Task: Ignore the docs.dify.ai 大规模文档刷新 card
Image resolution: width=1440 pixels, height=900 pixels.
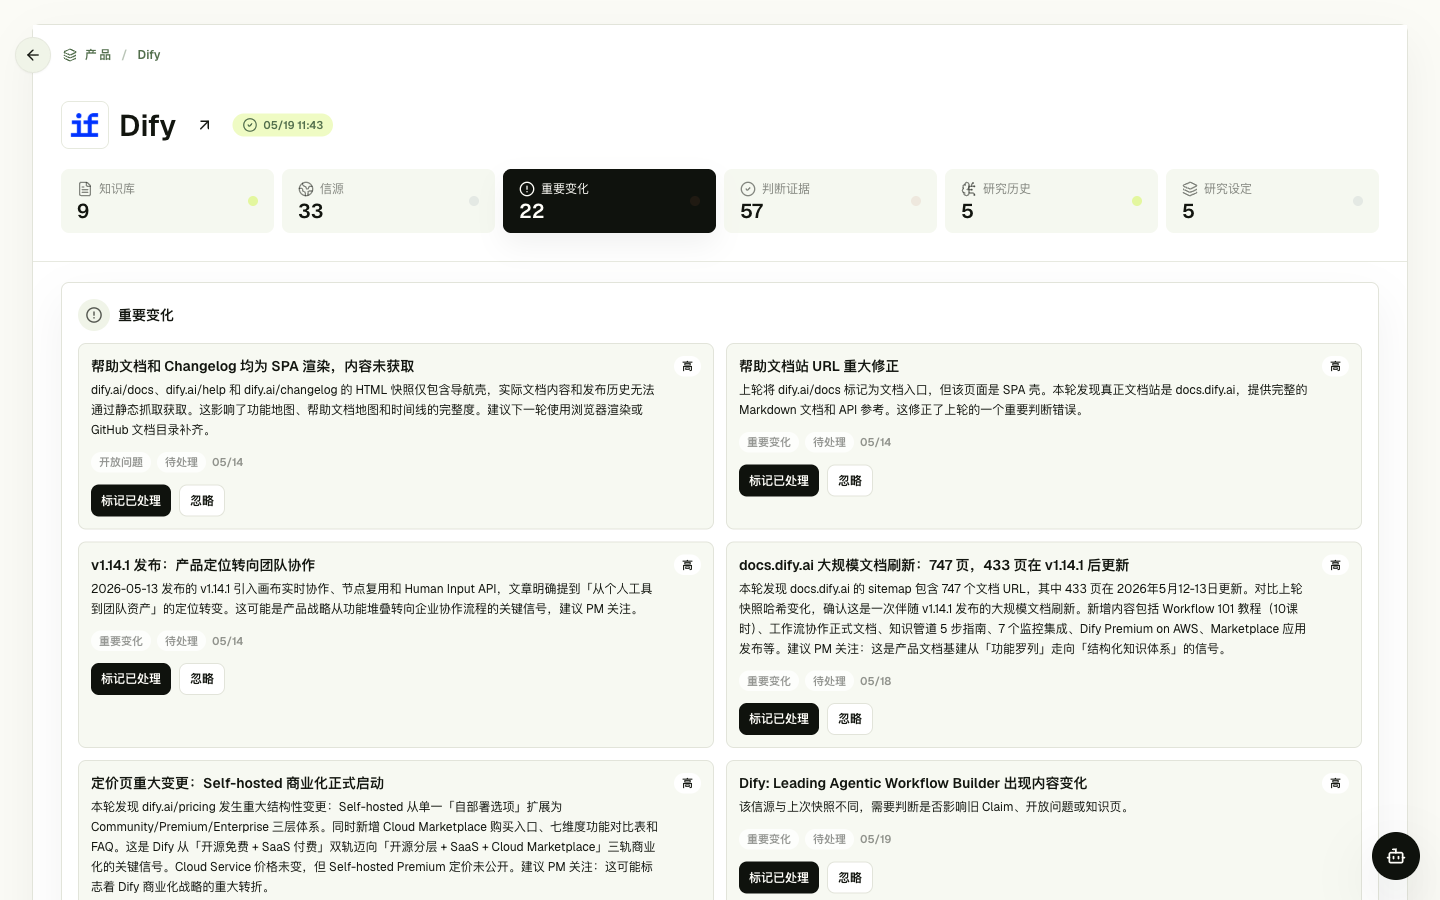Action: tap(850, 719)
